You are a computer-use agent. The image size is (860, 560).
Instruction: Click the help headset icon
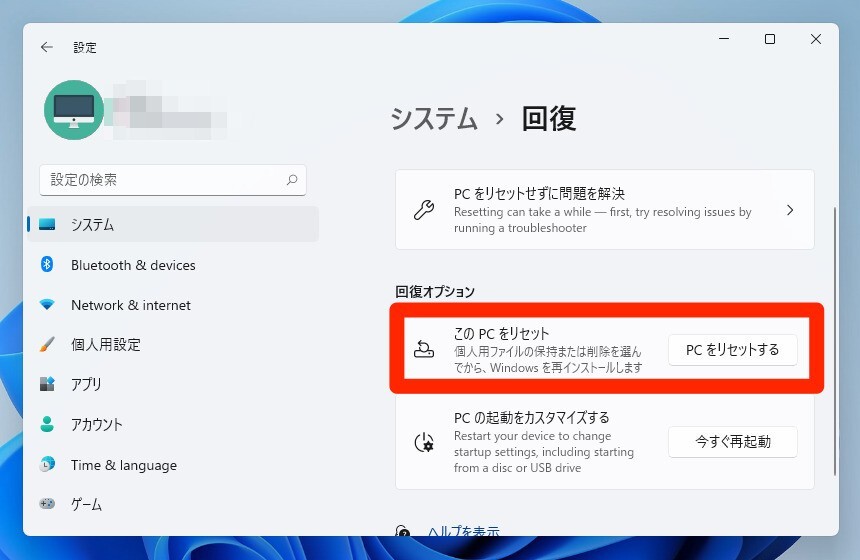pos(403,531)
